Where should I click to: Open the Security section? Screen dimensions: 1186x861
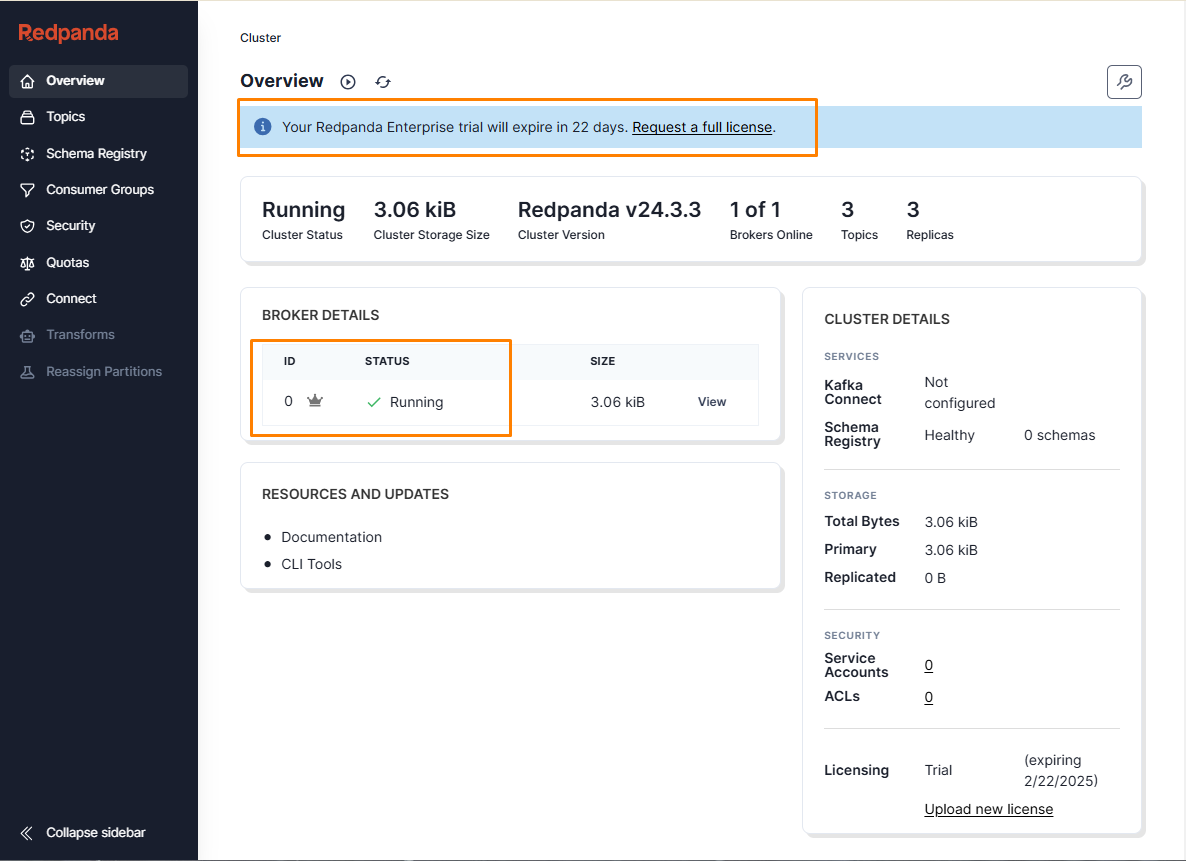(98, 226)
